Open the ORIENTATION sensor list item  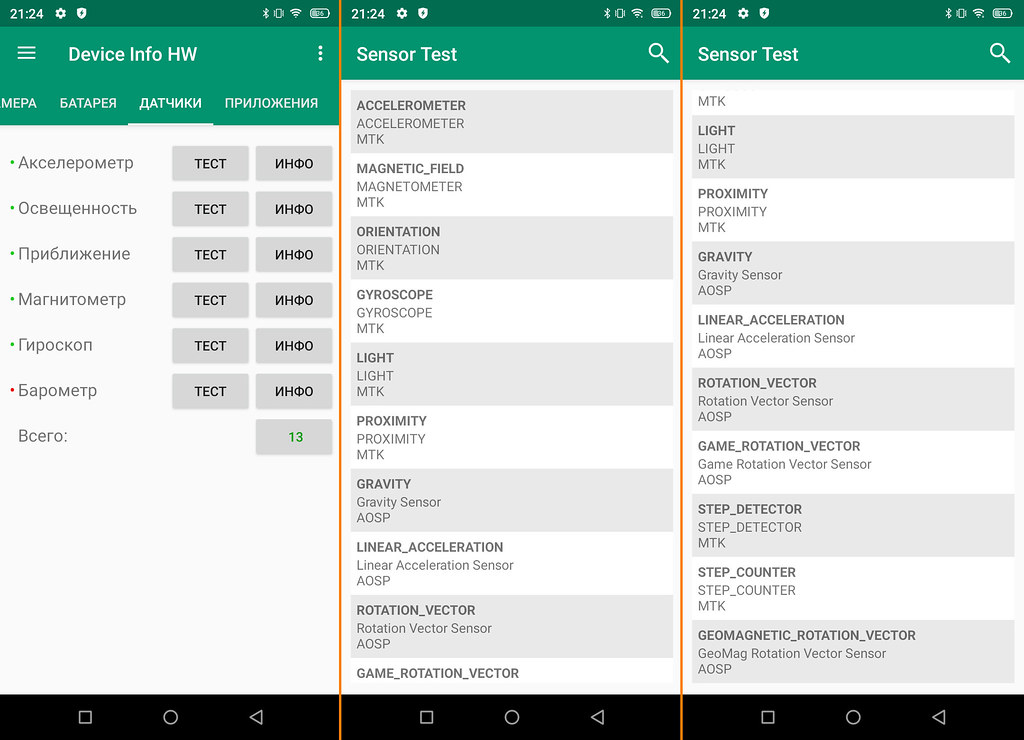(x=511, y=248)
